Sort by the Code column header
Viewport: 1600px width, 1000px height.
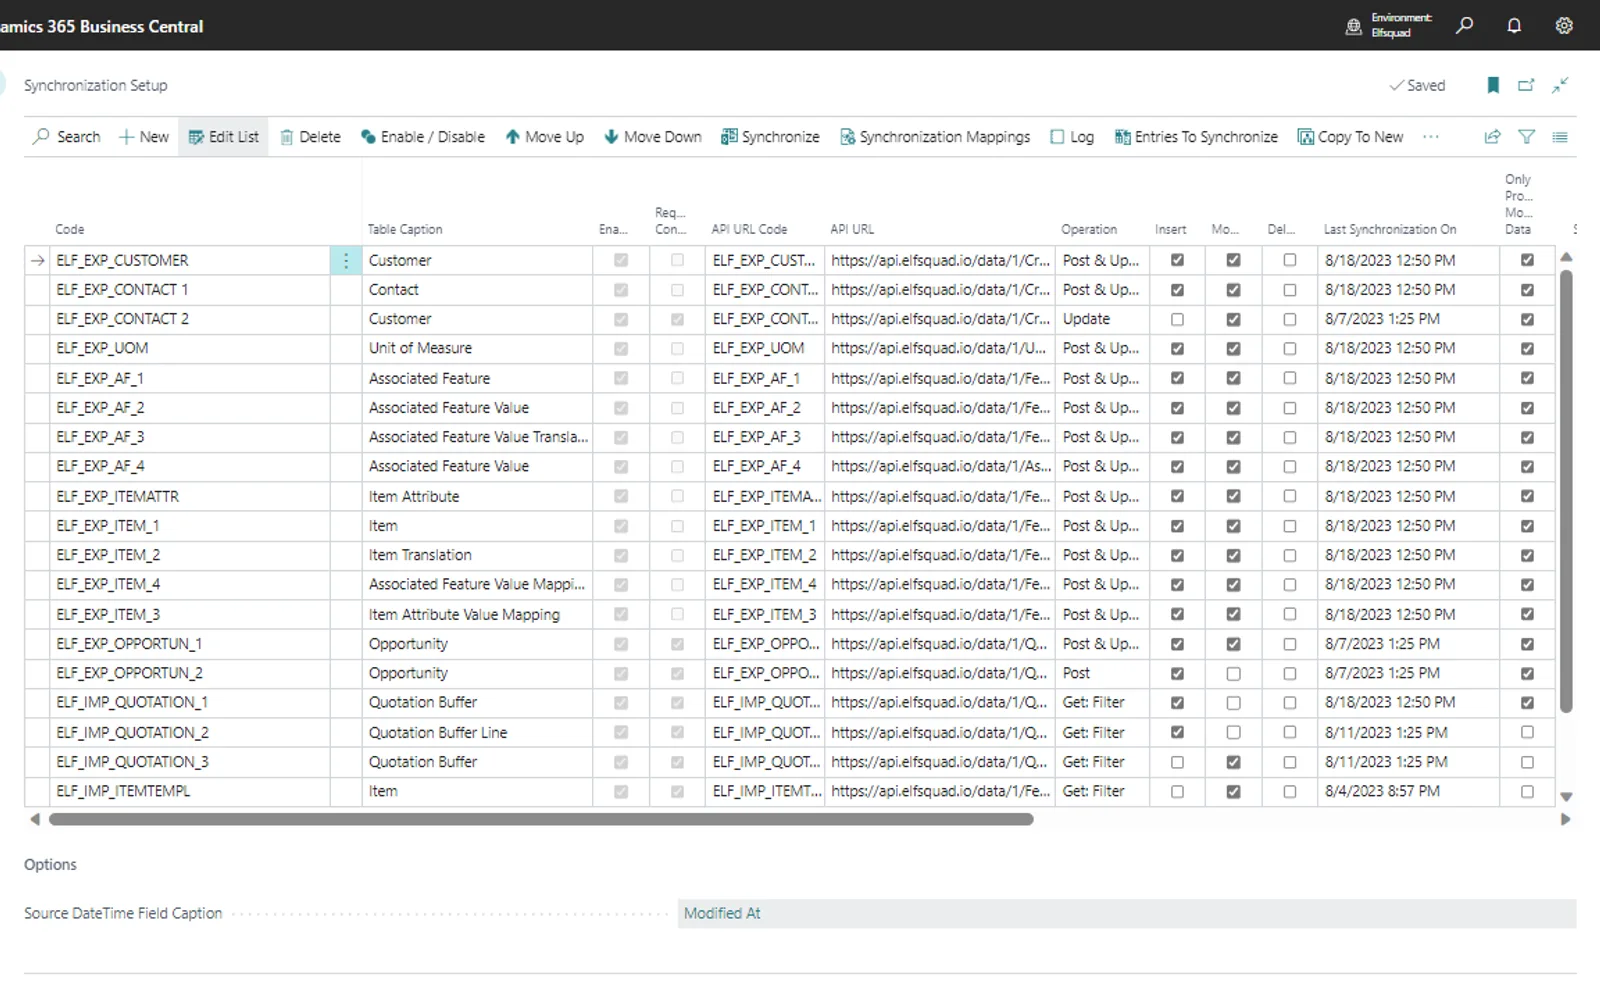[70, 229]
